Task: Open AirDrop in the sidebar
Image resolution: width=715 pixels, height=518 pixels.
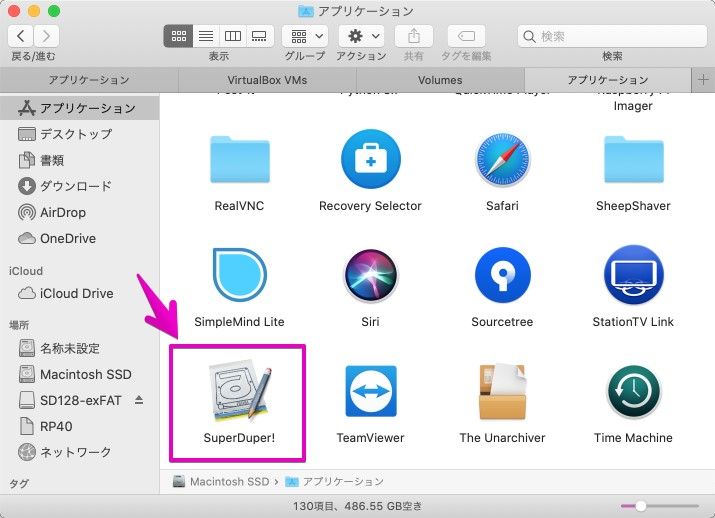Action: 79,212
